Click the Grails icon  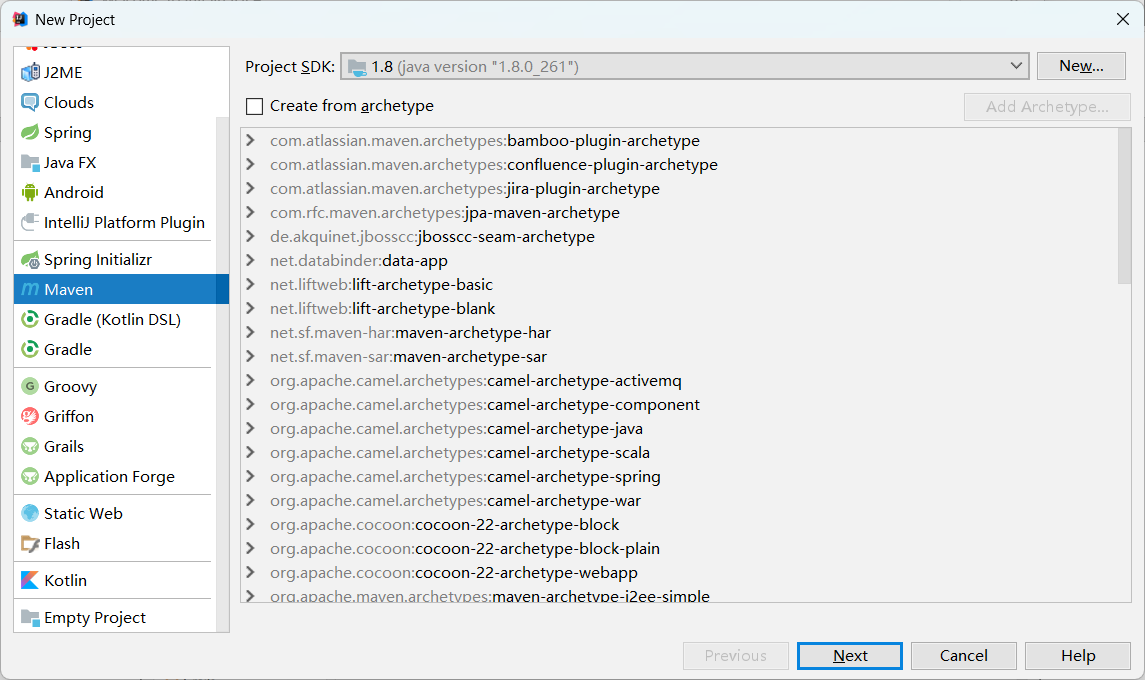[30, 446]
